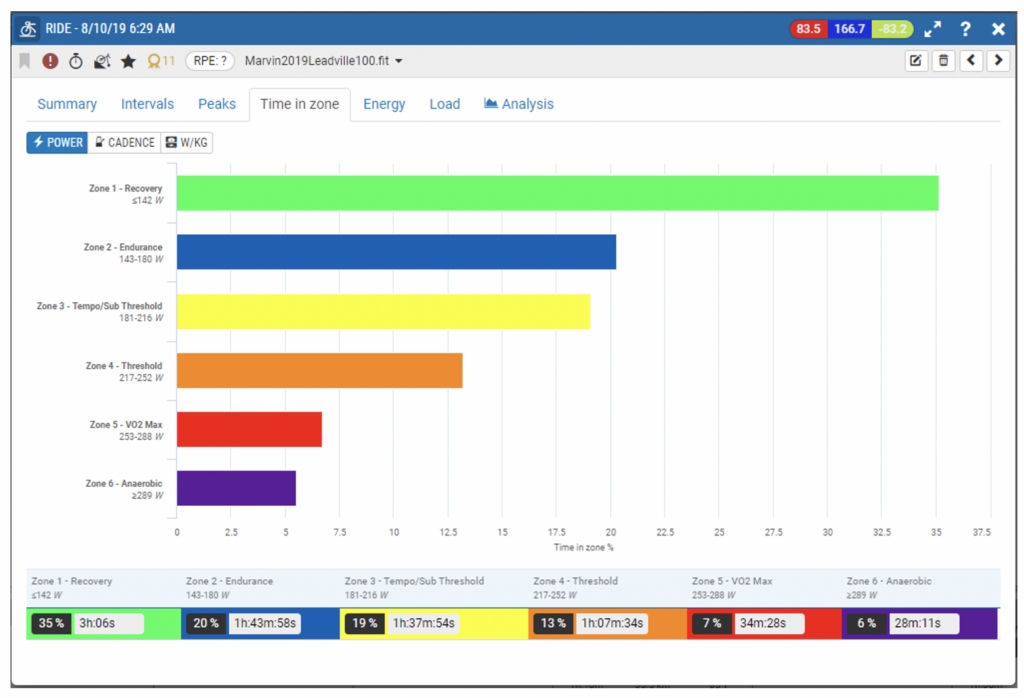Go to previous ride arrow

pyautogui.click(x=971, y=61)
